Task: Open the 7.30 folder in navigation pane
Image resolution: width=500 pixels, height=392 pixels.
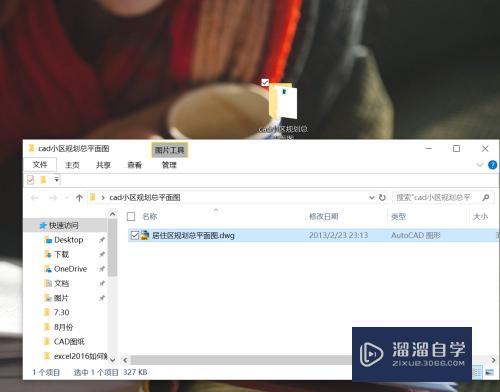Action: coord(61,313)
